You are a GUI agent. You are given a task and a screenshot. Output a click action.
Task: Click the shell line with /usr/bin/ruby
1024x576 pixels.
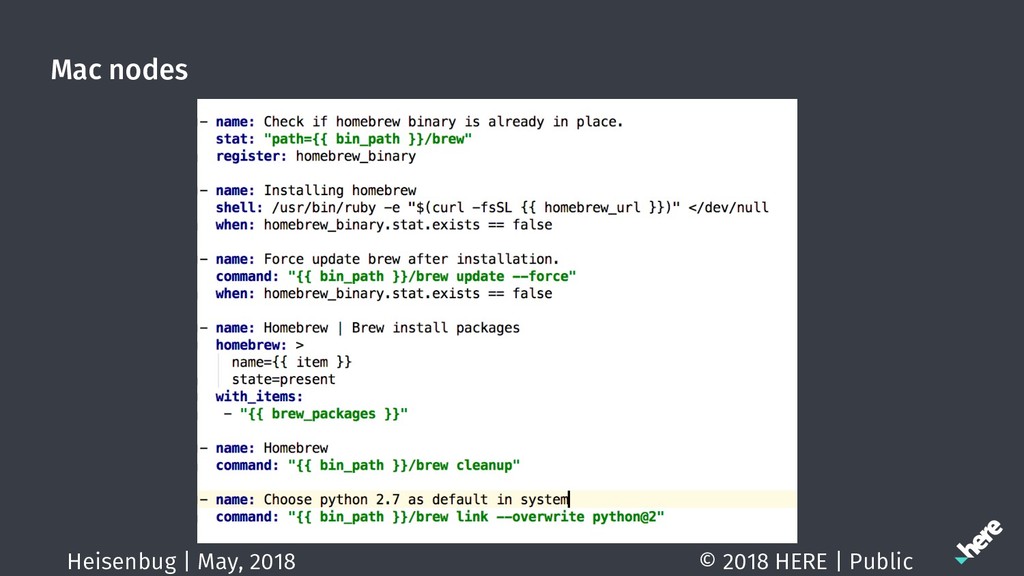tap(492, 208)
